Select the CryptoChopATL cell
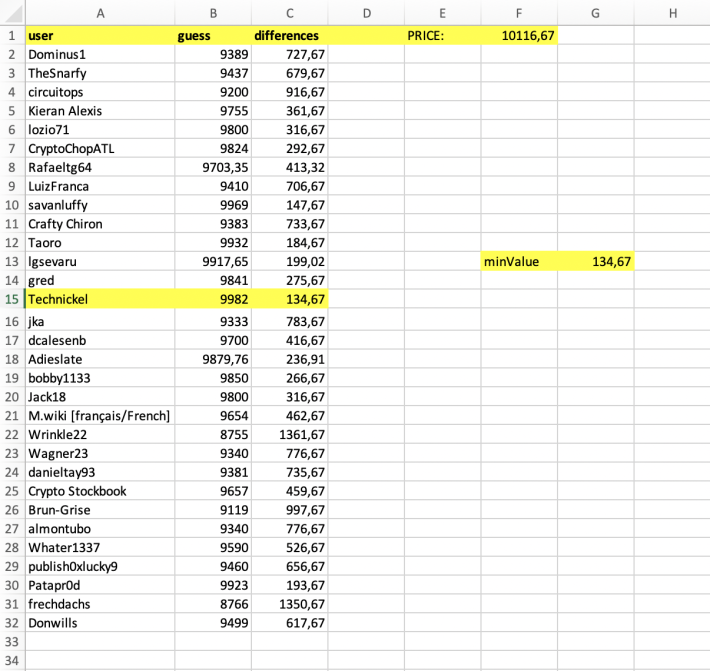Image resolution: width=710 pixels, height=671 pixels. point(100,149)
